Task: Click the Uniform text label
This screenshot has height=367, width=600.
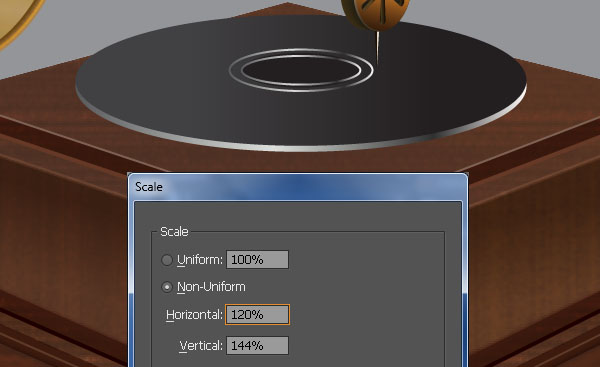Action: click(200, 260)
